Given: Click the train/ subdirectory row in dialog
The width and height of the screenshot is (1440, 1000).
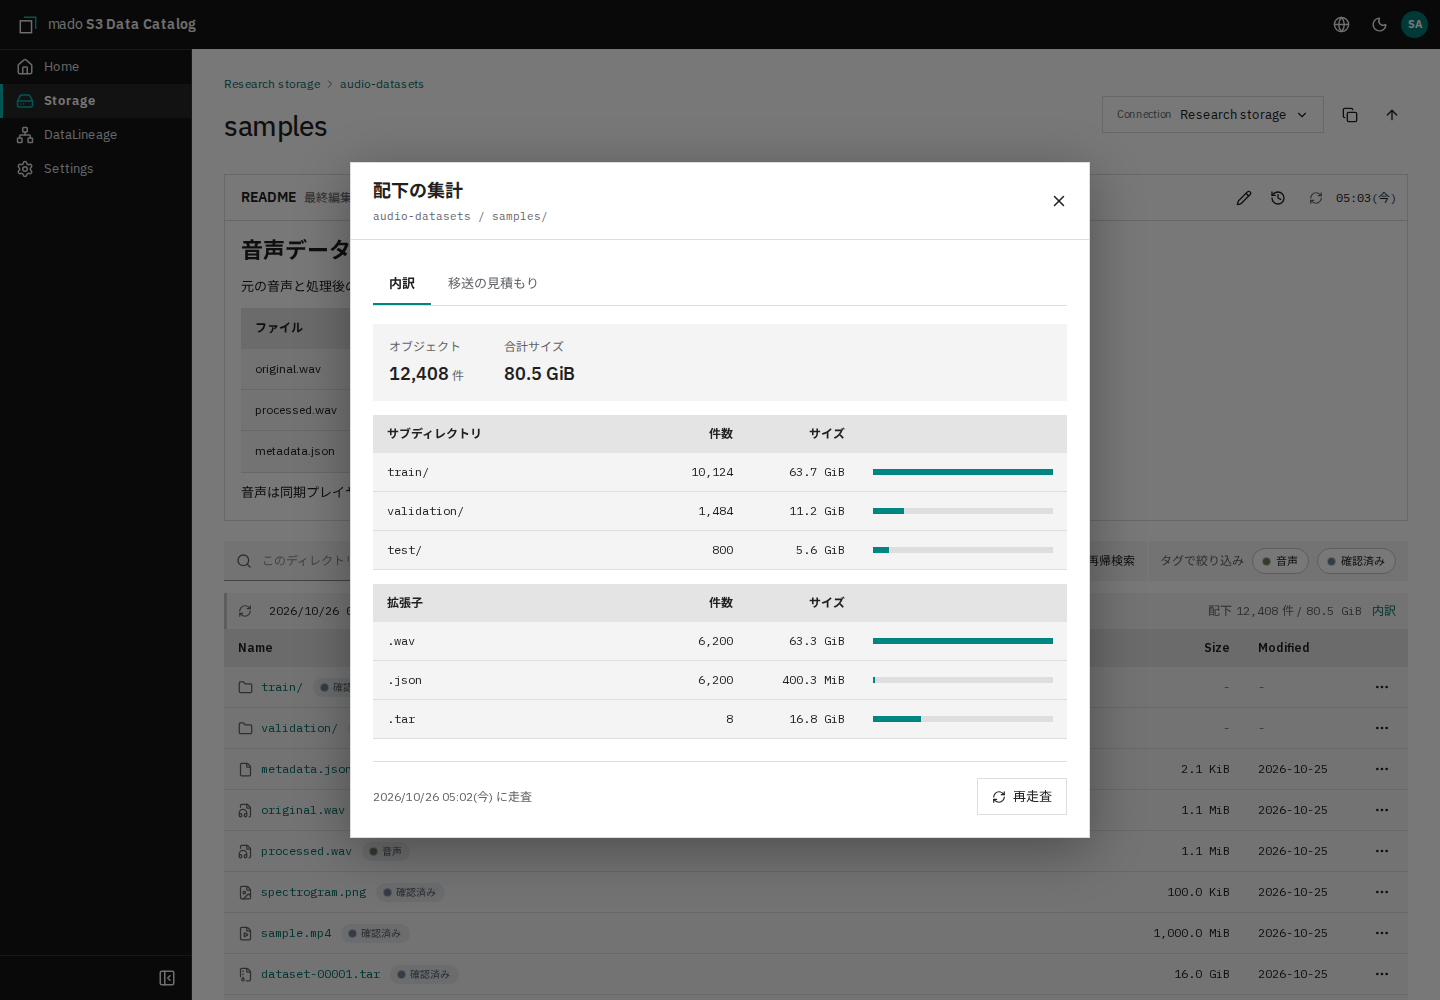Looking at the screenshot, I should 720,472.
